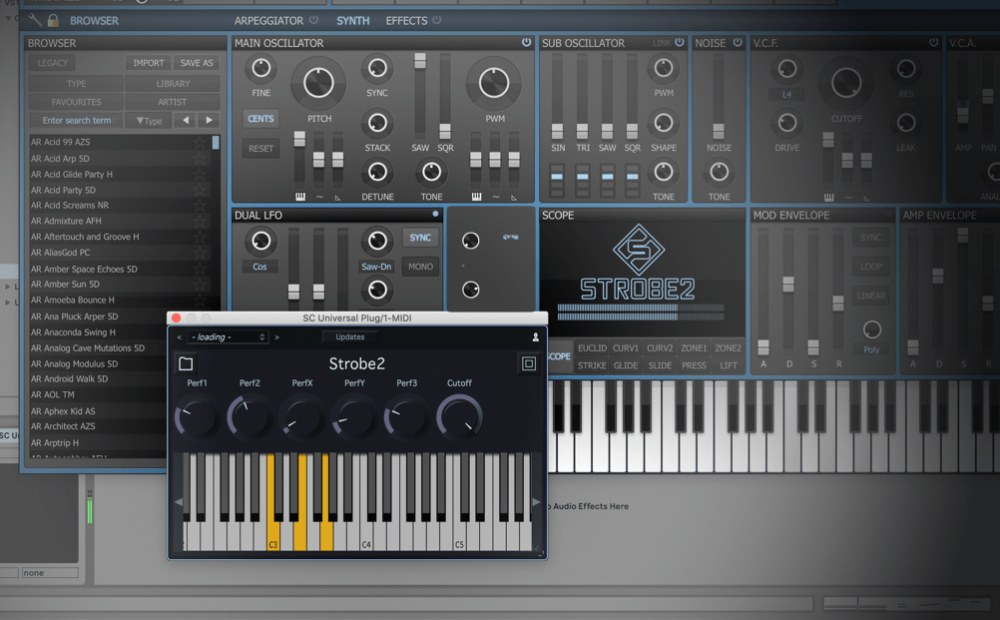This screenshot has width=1000, height=620.
Task: Select 'AR Architect AZS' preset
Action: click(63, 426)
